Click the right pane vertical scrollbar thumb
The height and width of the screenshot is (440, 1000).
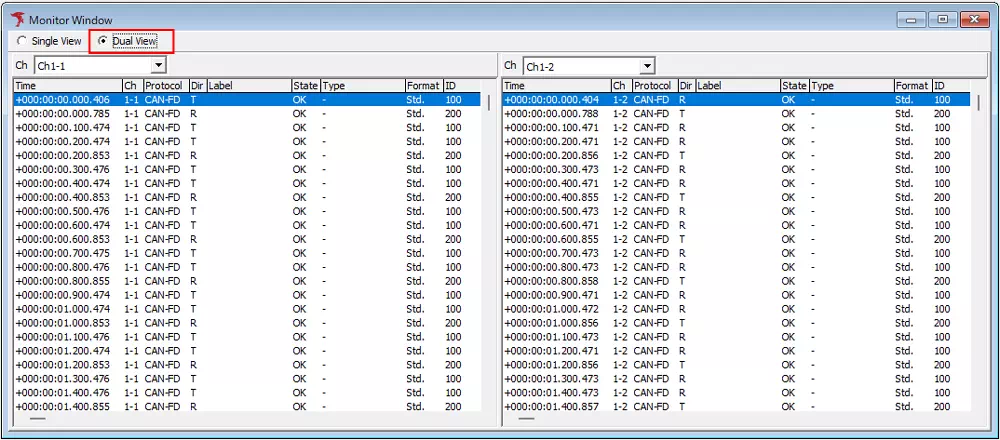[978, 101]
